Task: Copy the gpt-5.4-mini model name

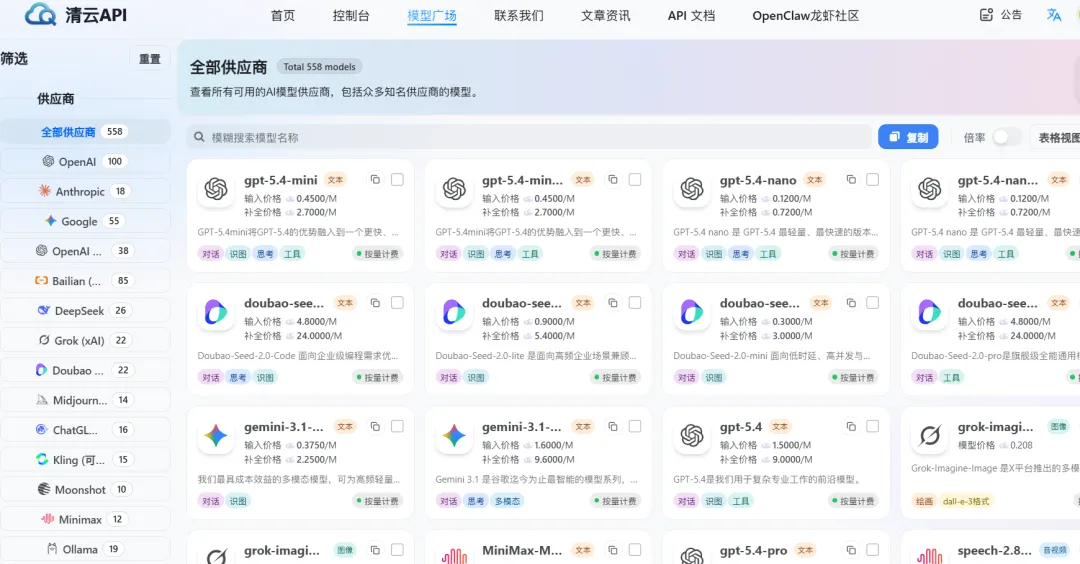Action: pos(375,180)
